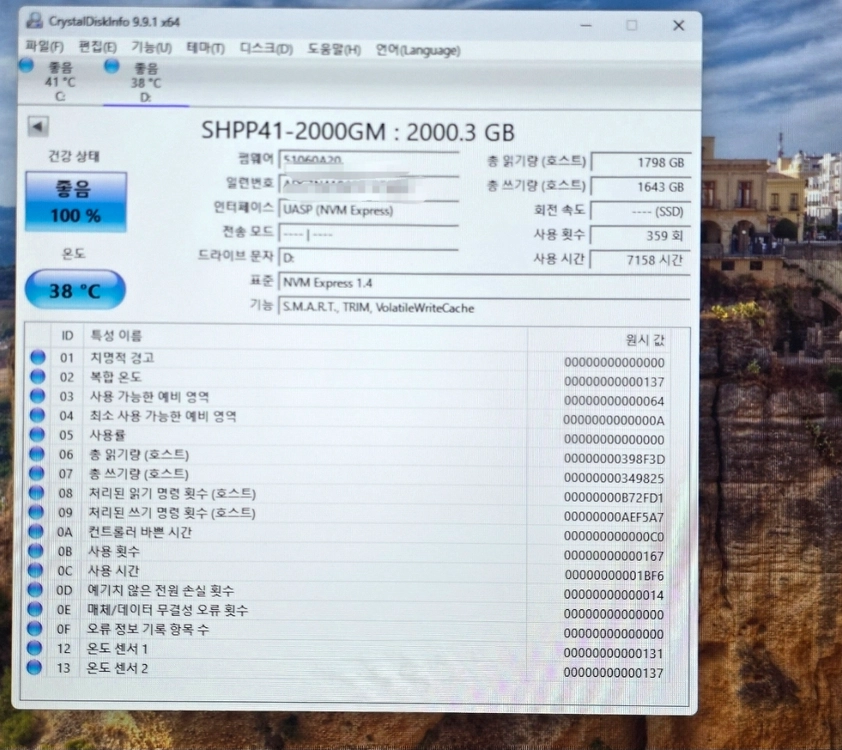842x750 pixels.
Task: Click the status dot for 13 온도 센서 2
Action: (x=34, y=667)
